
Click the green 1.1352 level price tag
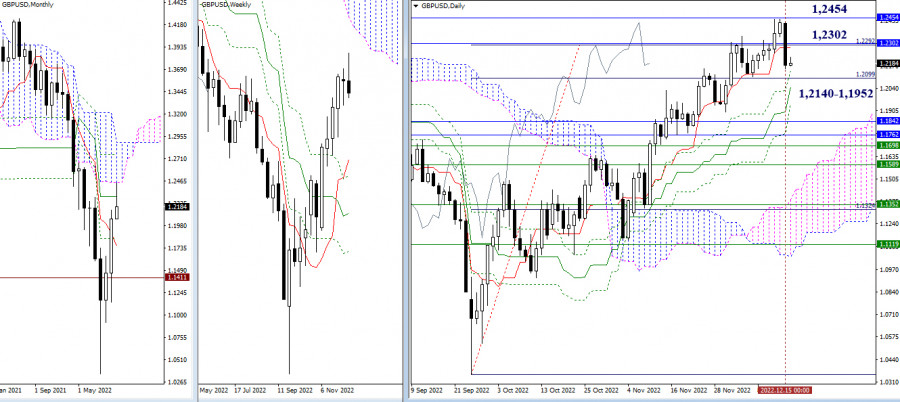tap(888, 205)
